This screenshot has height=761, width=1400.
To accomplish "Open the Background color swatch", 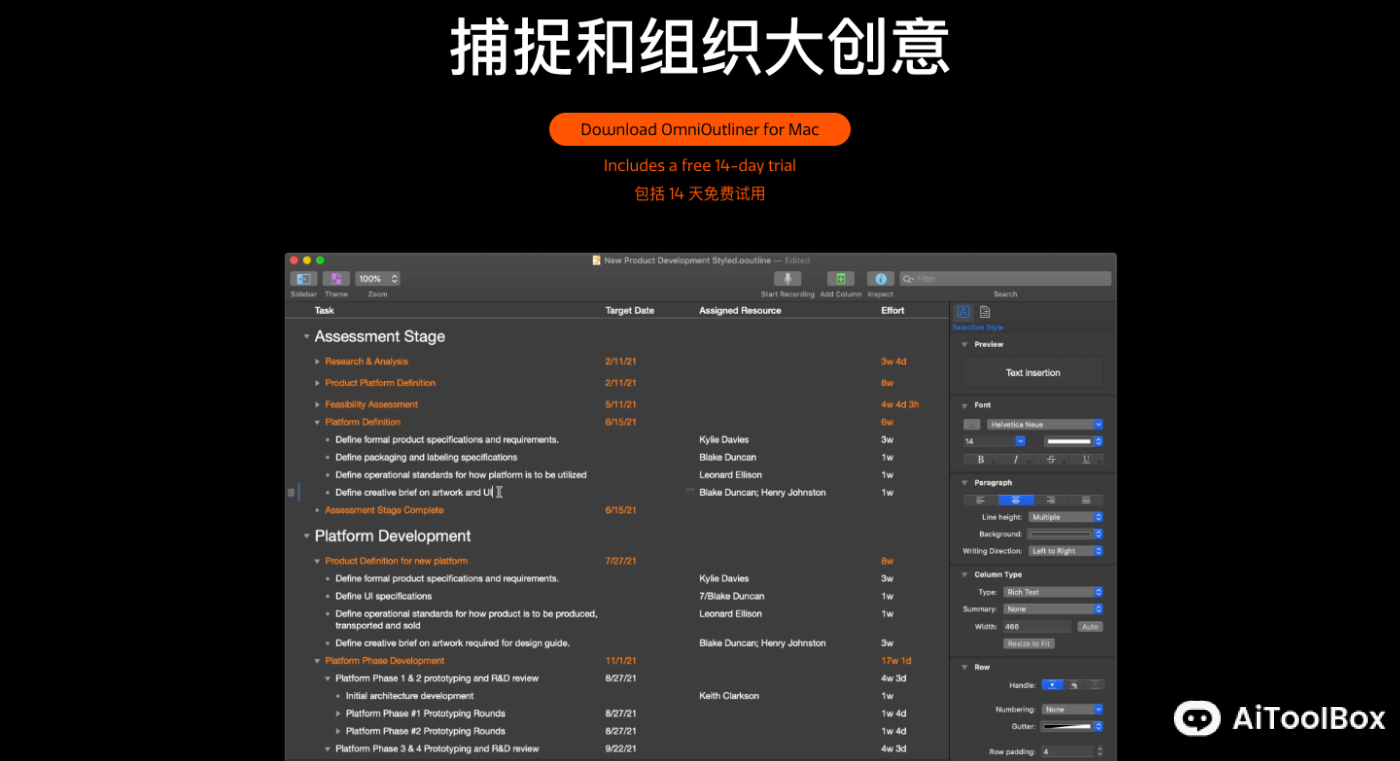I will pos(1065,534).
